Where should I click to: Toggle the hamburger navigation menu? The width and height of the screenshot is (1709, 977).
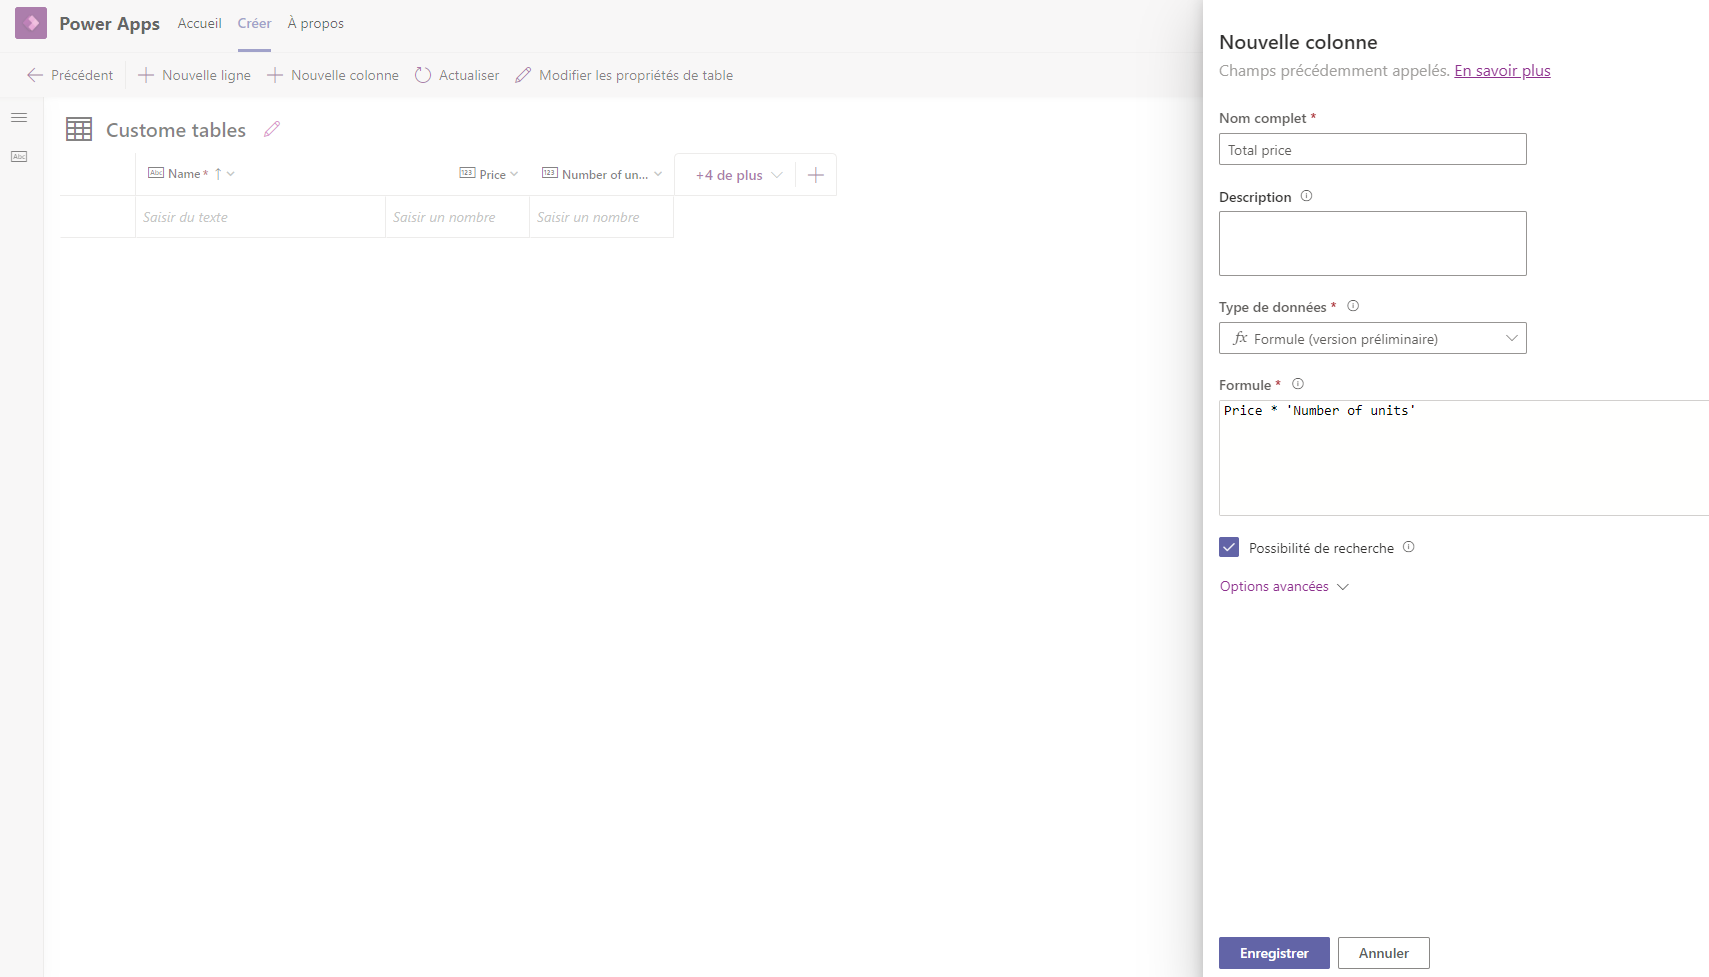click(19, 118)
